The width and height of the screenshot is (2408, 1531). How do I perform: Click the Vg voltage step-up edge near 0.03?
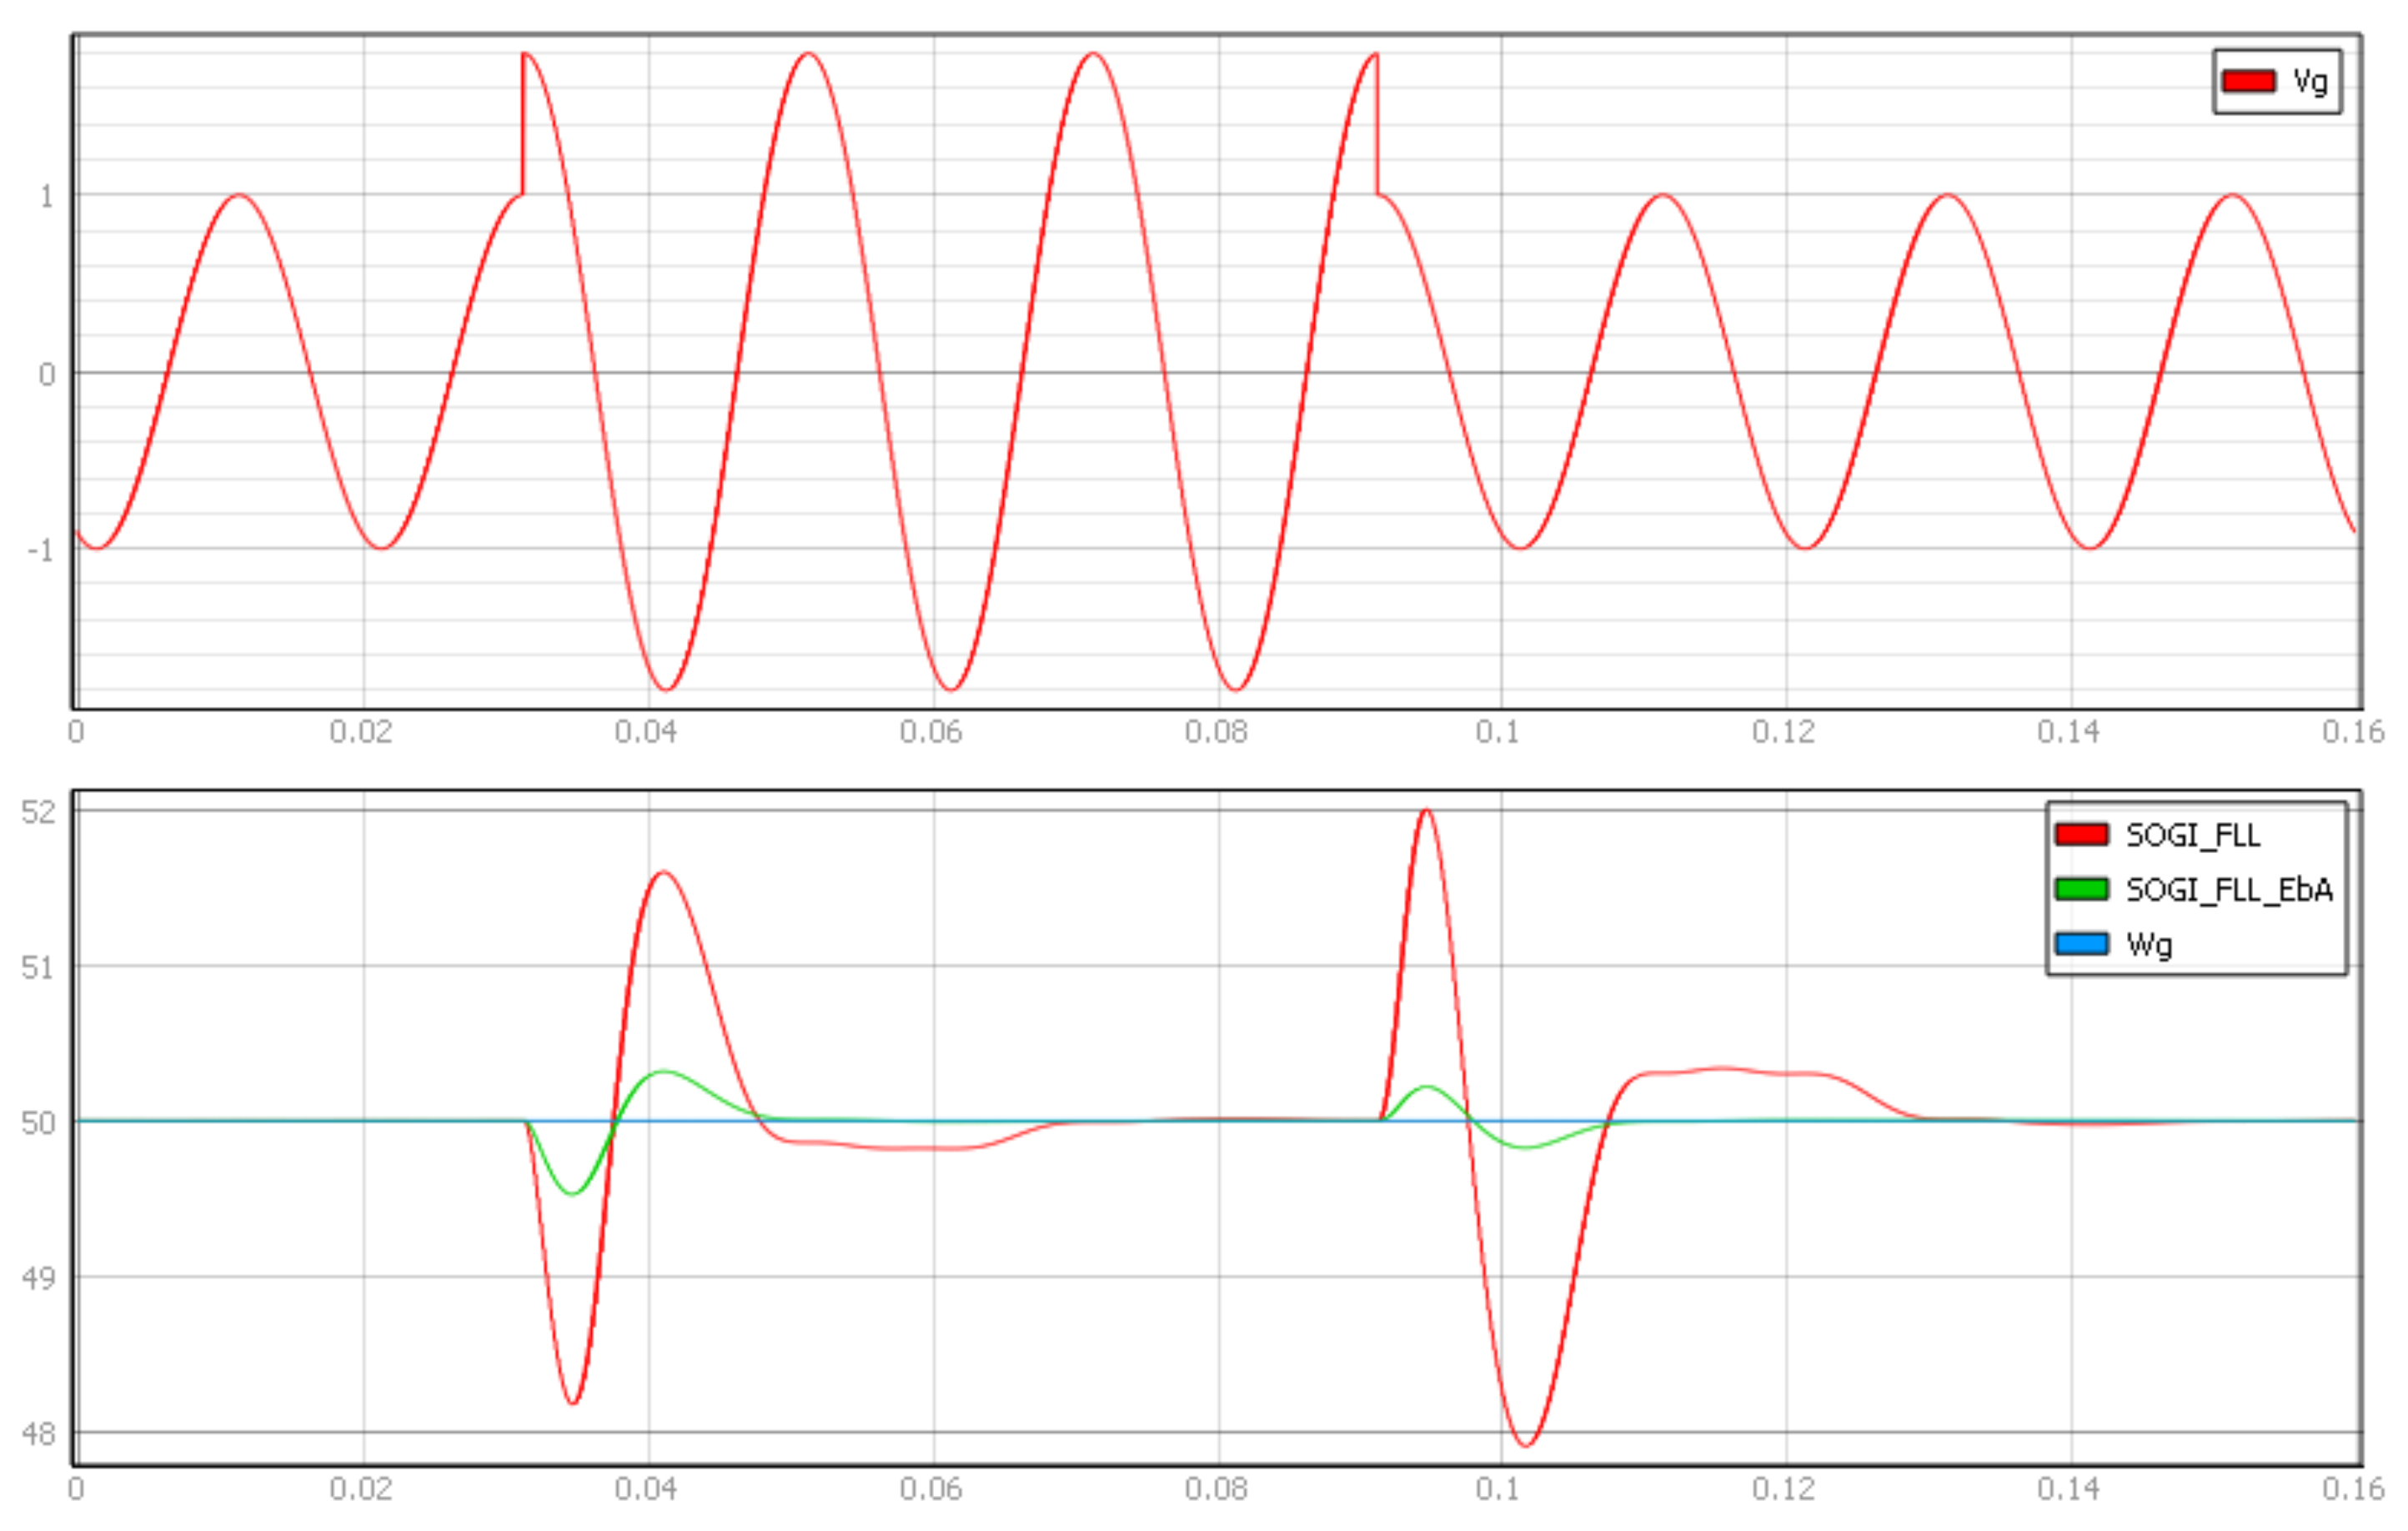(x=522, y=125)
